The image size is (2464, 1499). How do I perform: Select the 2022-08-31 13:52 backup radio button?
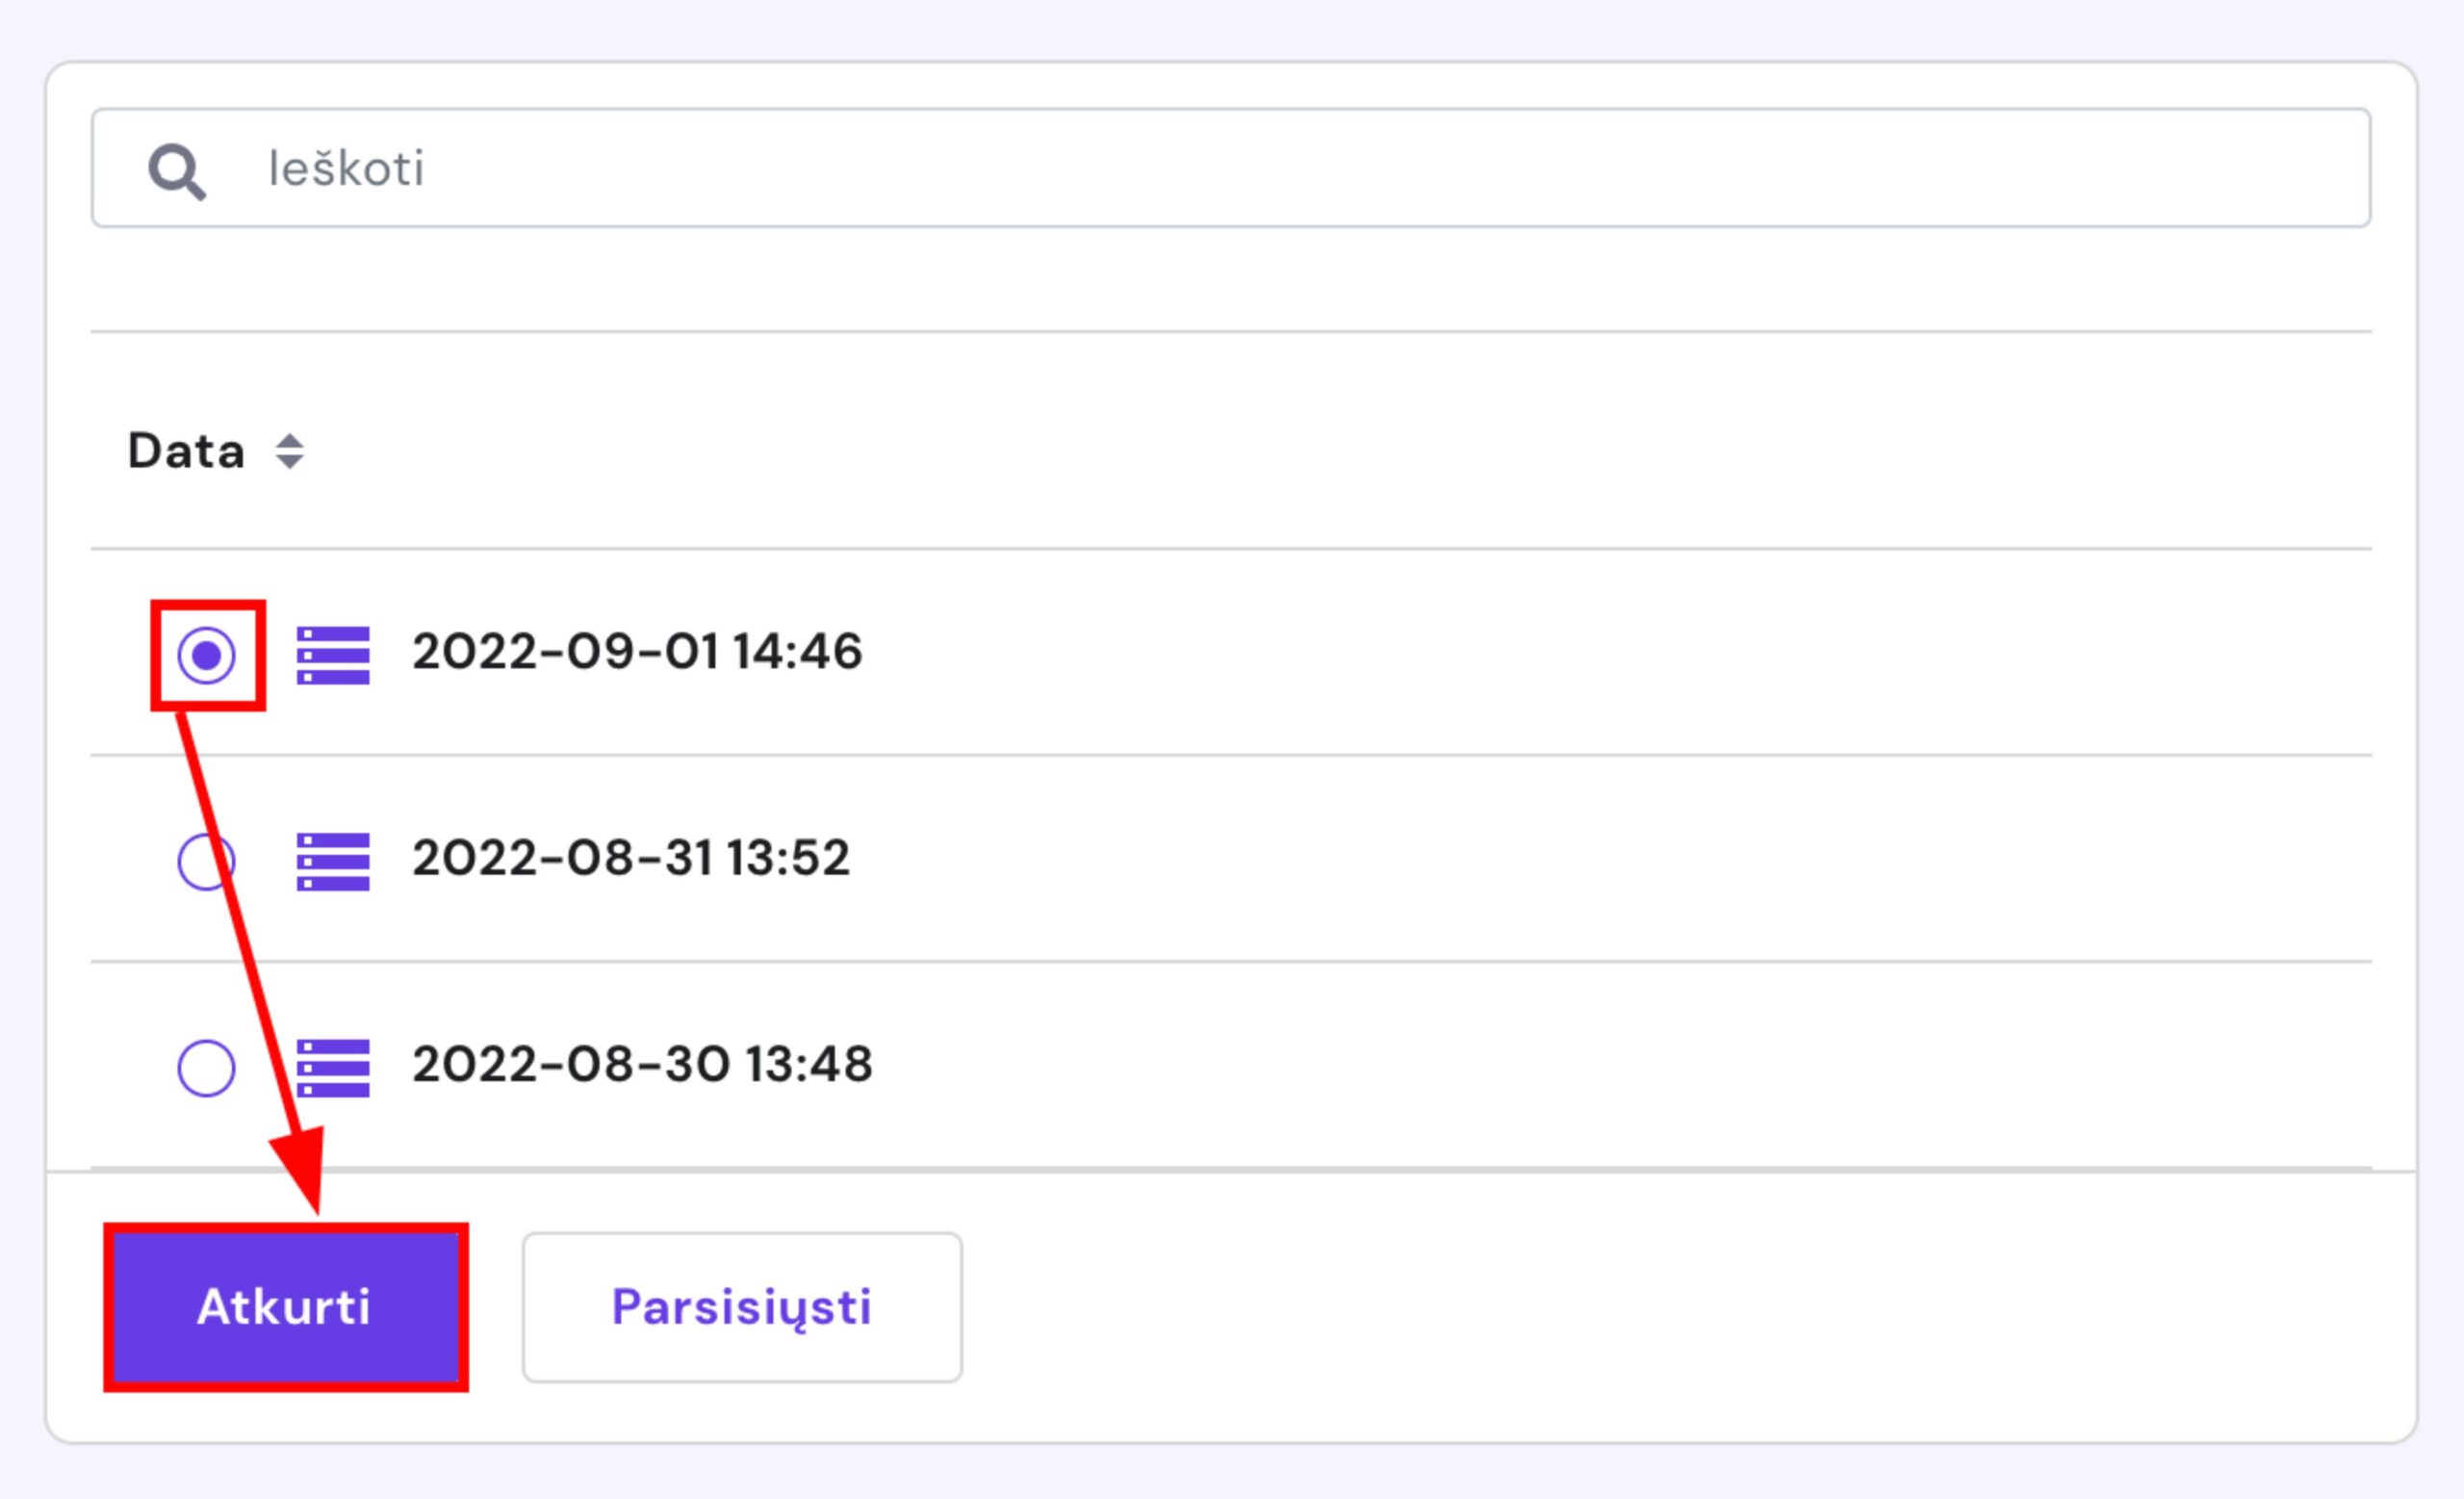[206, 861]
